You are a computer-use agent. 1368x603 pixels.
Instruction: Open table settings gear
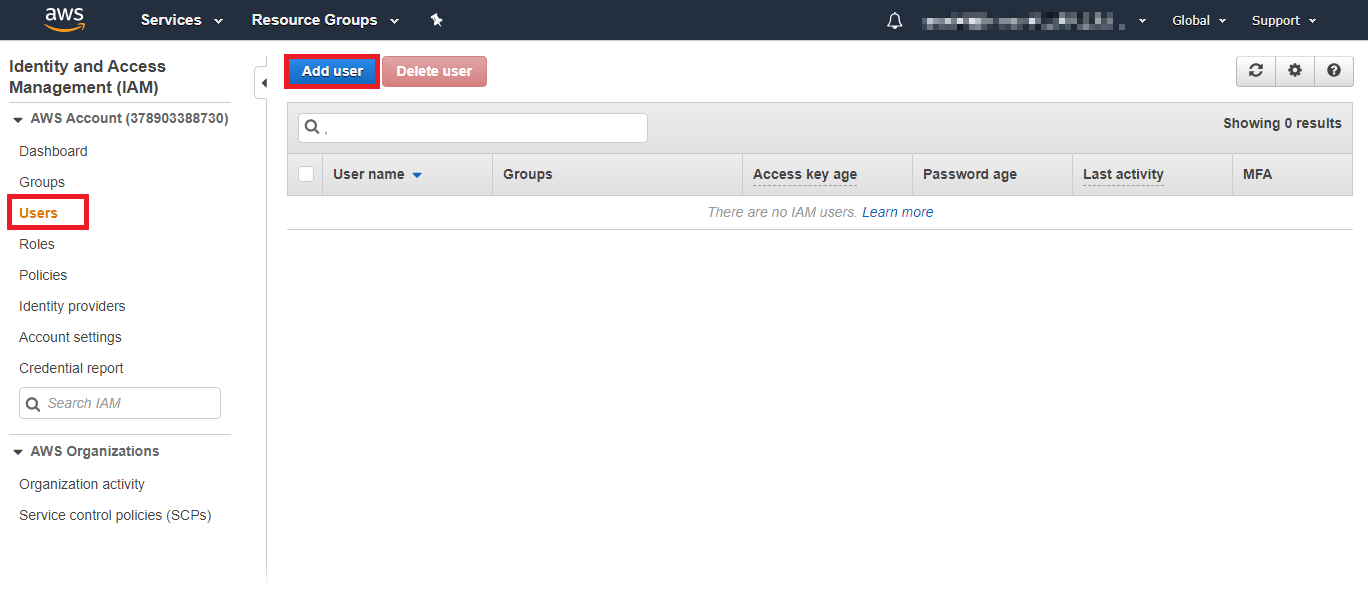pos(1295,70)
